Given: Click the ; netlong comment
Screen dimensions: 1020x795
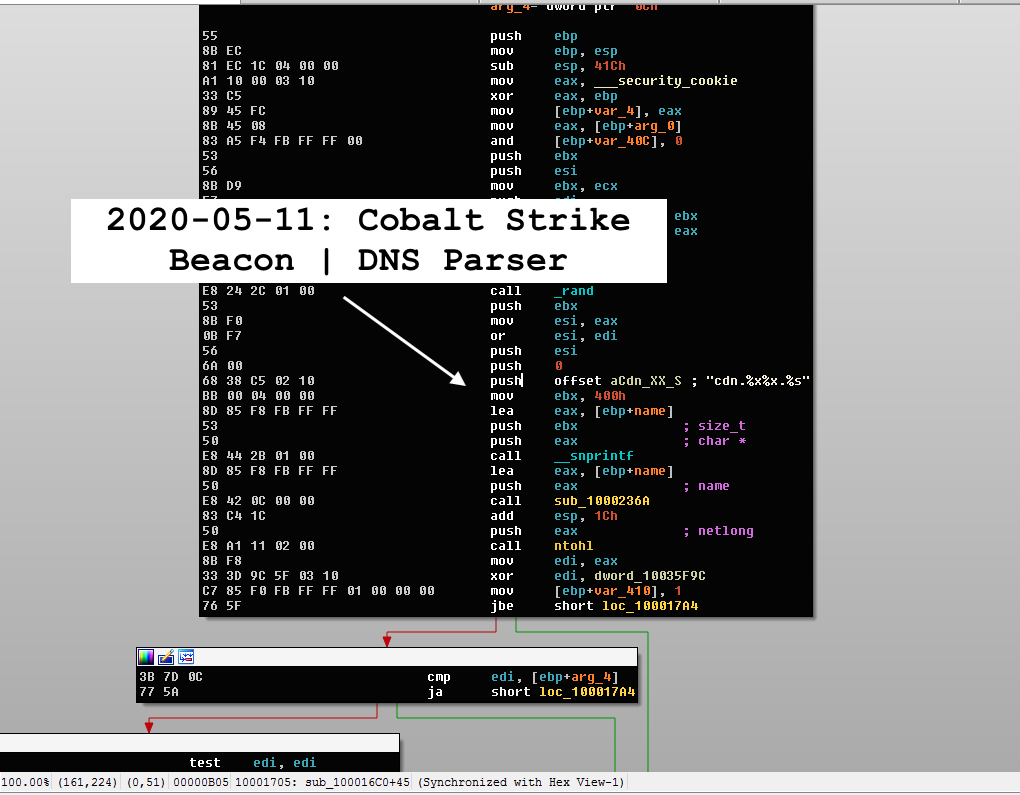Looking at the screenshot, I should tap(718, 531).
